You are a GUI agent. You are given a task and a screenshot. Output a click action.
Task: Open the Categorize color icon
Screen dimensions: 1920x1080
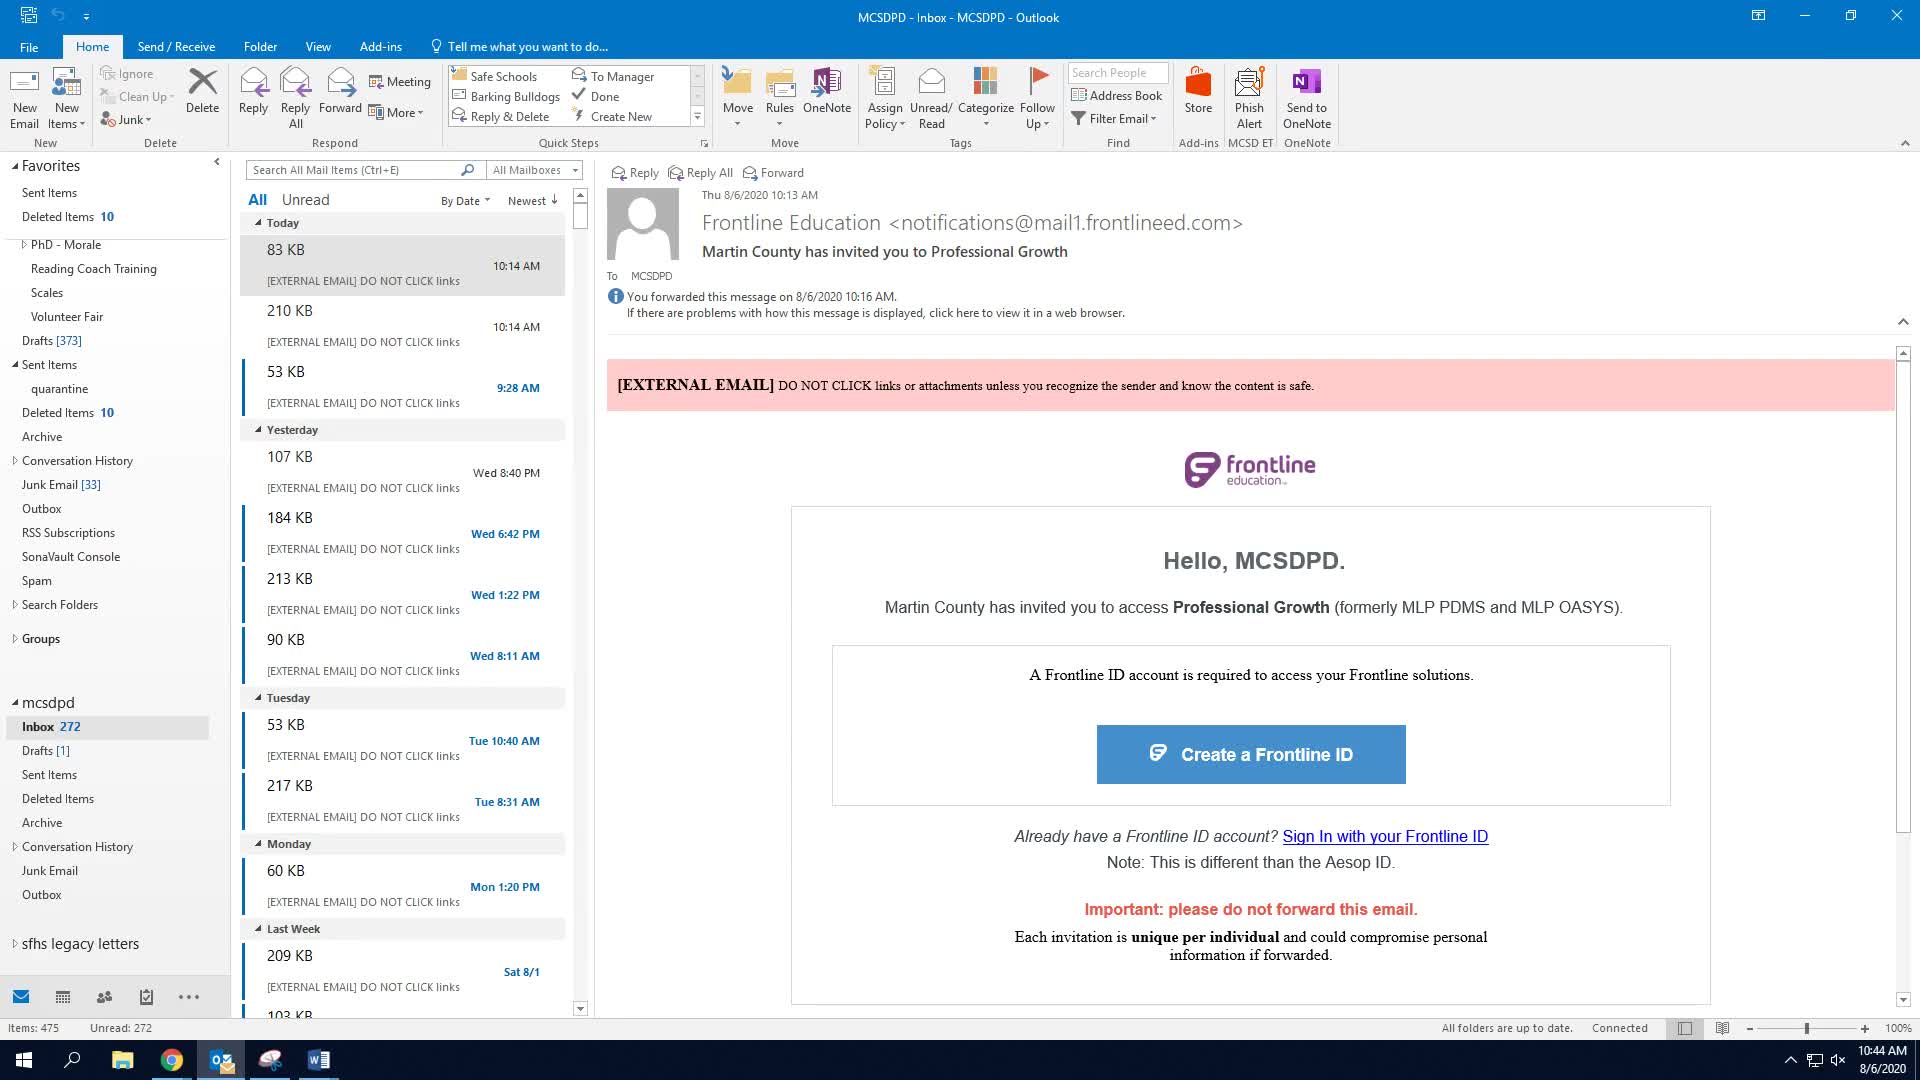click(986, 99)
